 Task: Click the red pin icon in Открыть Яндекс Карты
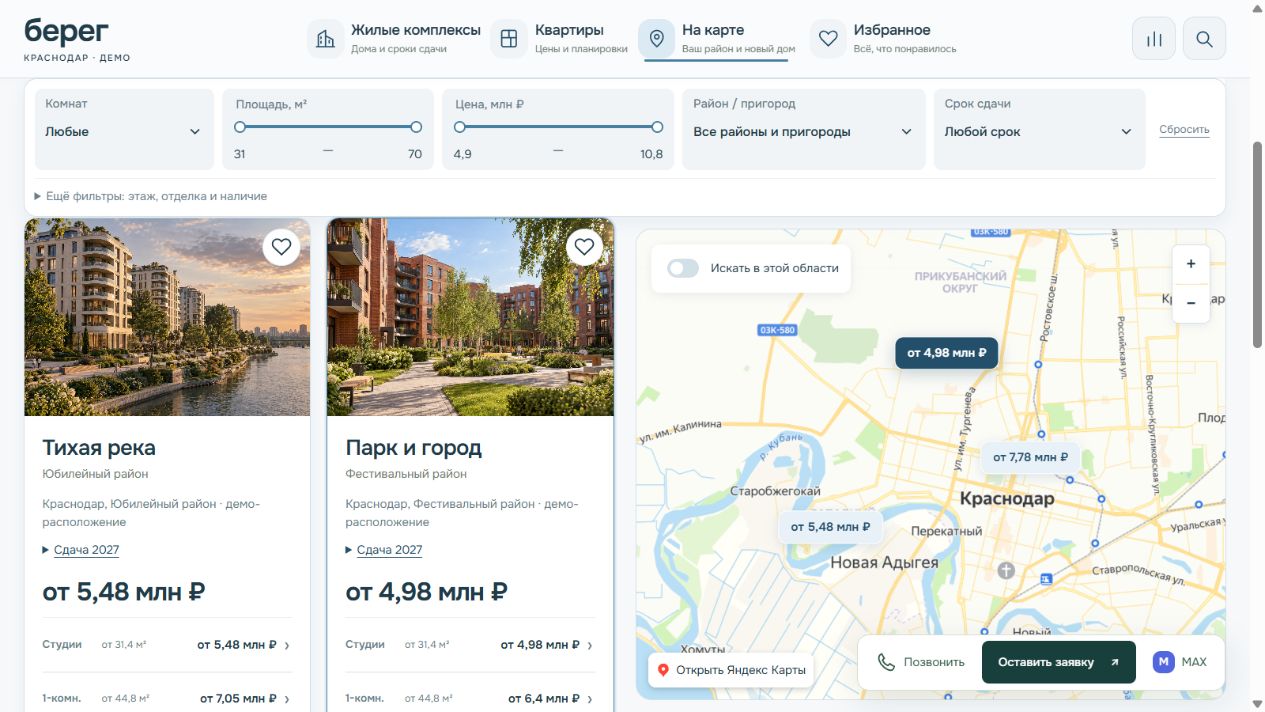click(x=662, y=670)
